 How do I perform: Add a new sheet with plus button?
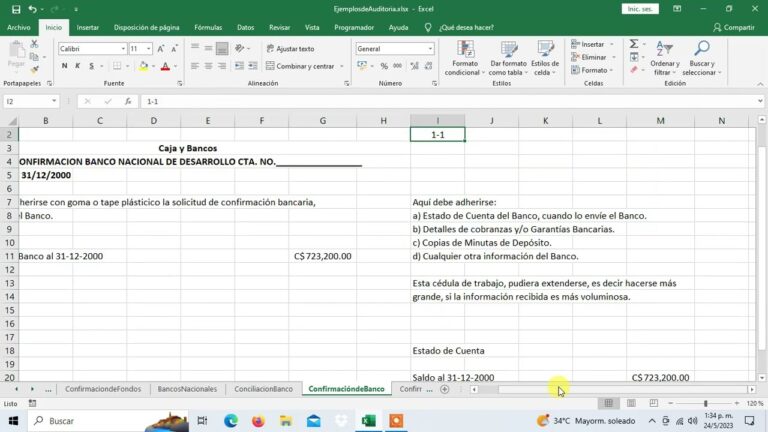pos(445,389)
